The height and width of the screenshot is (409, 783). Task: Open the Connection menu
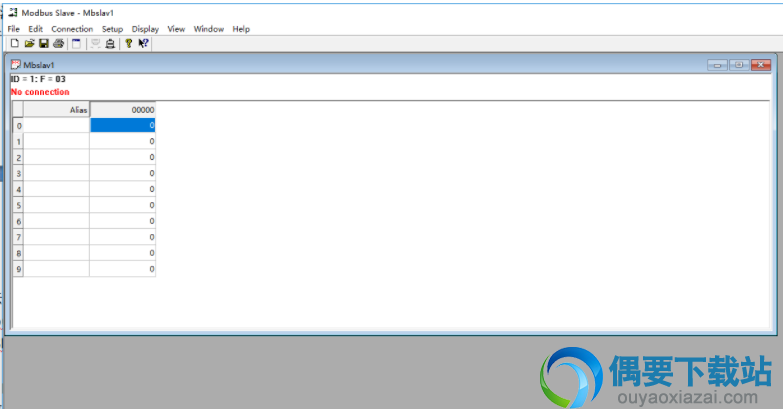point(72,29)
